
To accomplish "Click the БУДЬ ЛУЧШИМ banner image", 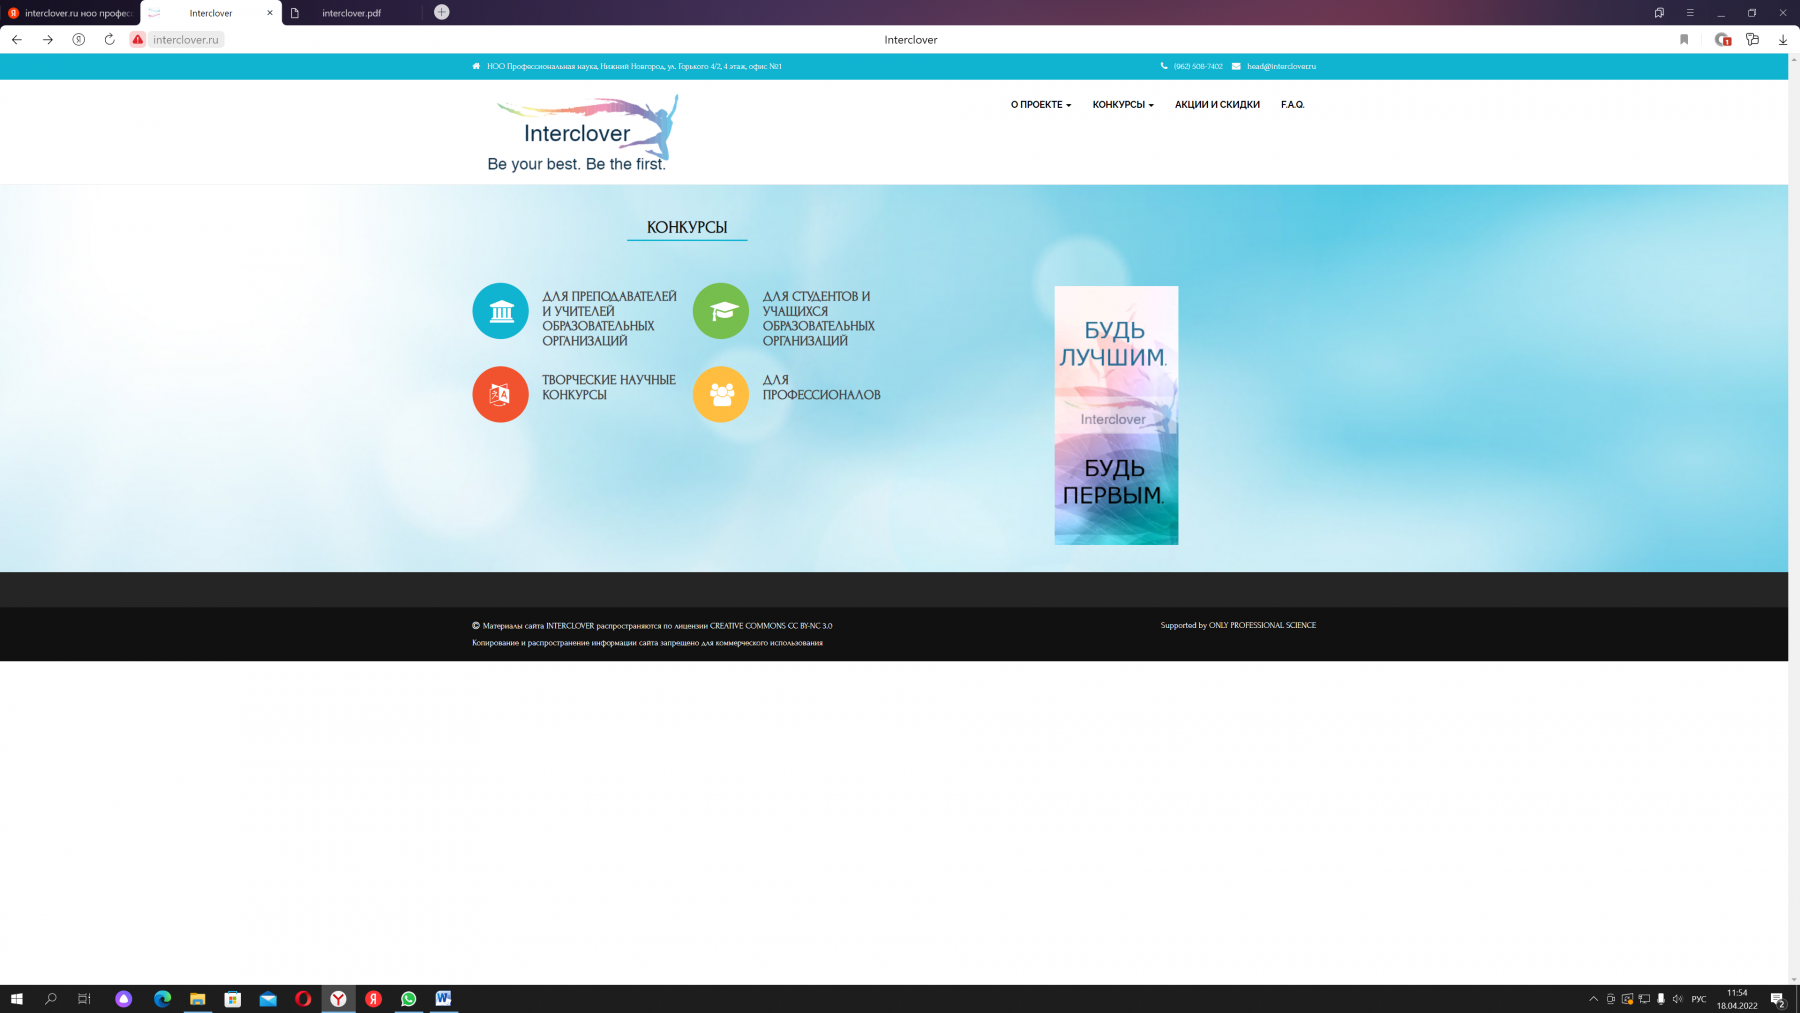I will click(x=1116, y=415).
